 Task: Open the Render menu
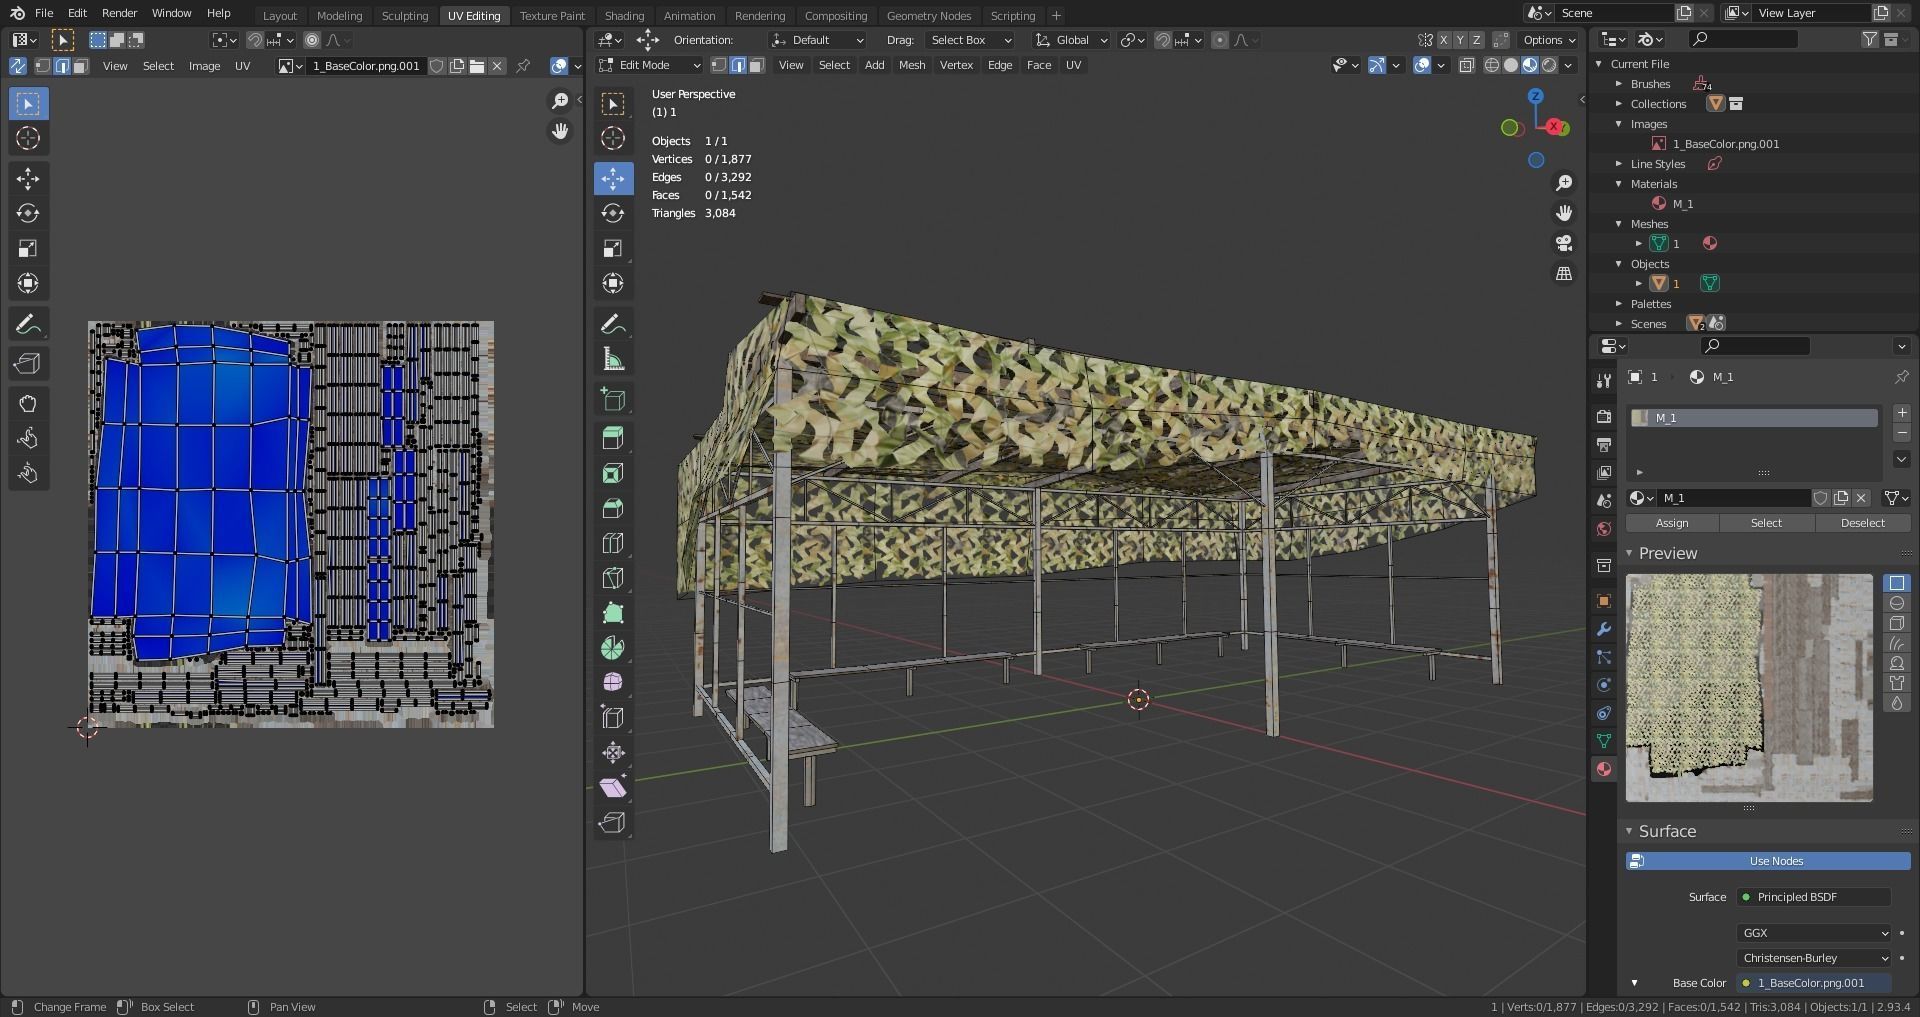tap(119, 13)
